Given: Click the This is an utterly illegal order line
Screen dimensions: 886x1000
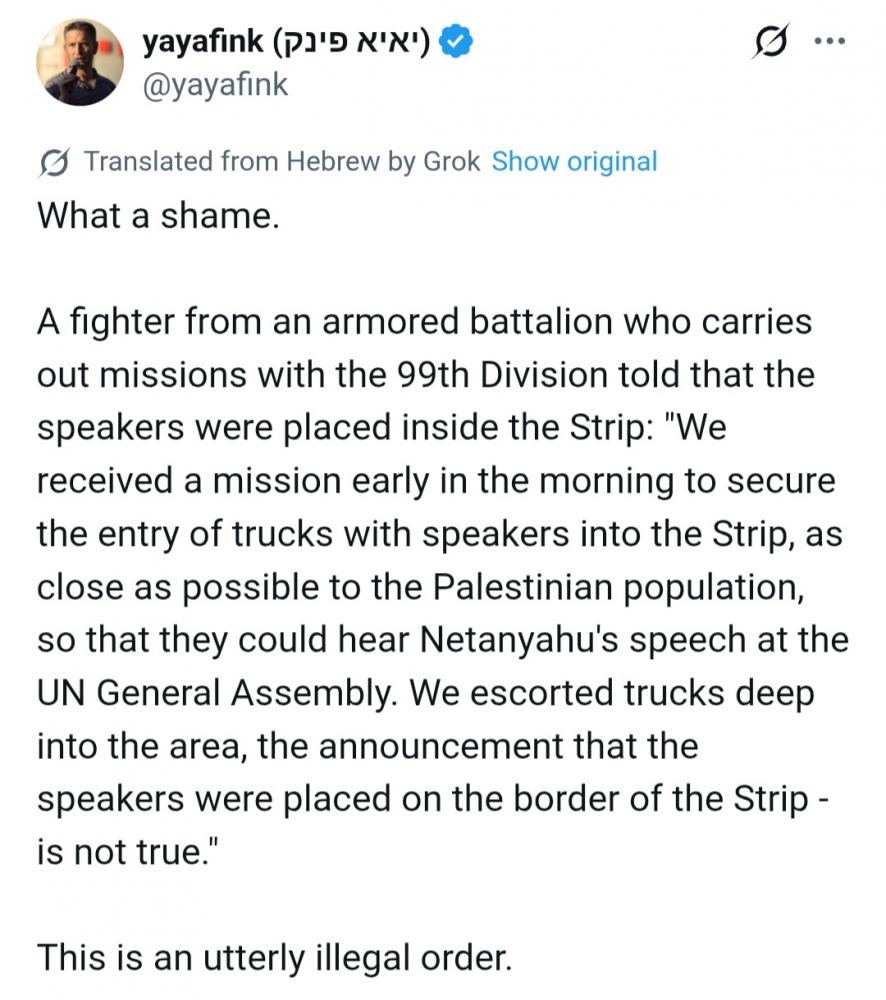Looking at the screenshot, I should (x=274, y=958).
